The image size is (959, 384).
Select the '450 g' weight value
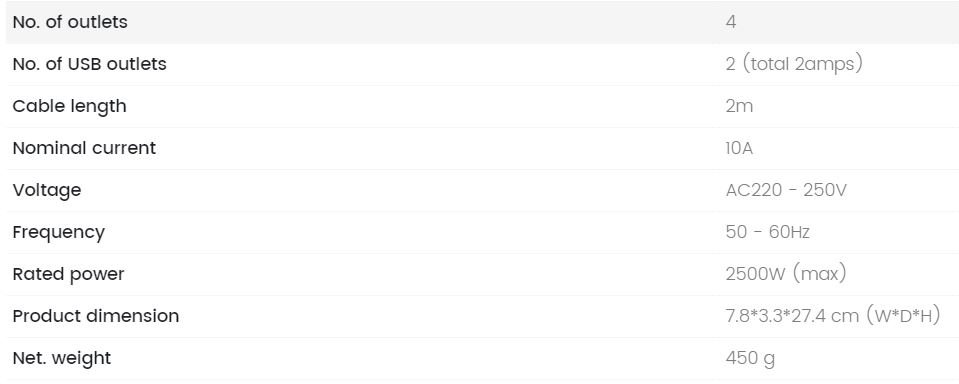click(750, 358)
